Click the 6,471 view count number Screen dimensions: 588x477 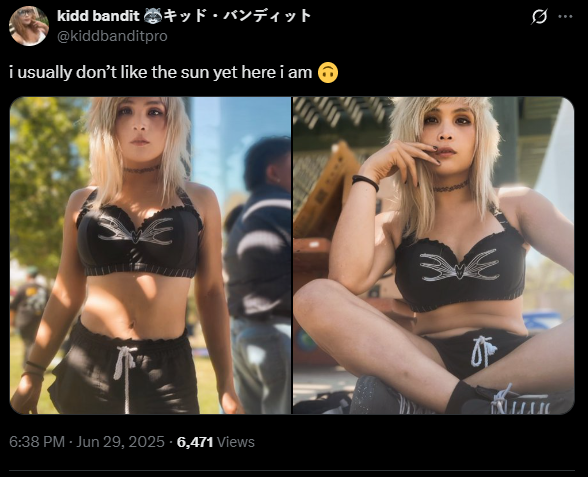195,442
